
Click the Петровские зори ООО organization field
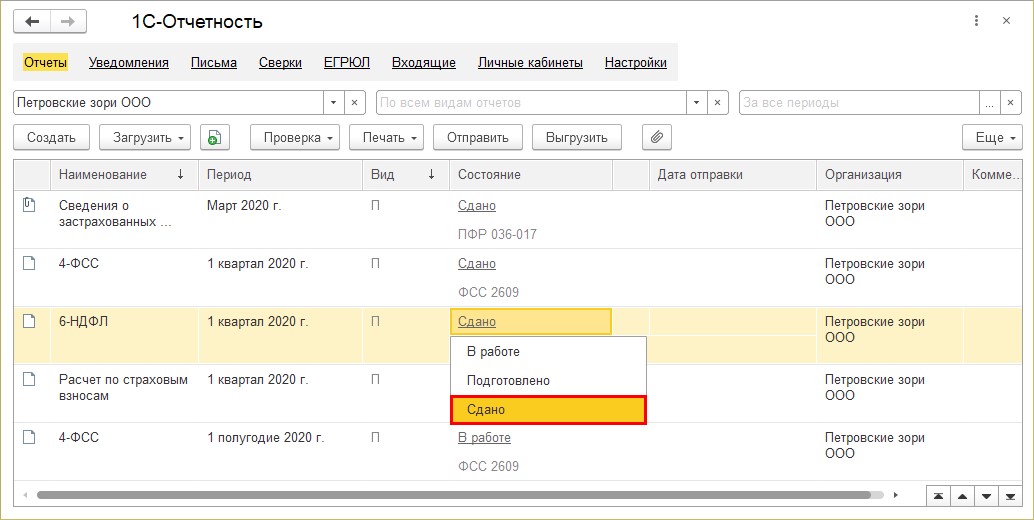(168, 103)
